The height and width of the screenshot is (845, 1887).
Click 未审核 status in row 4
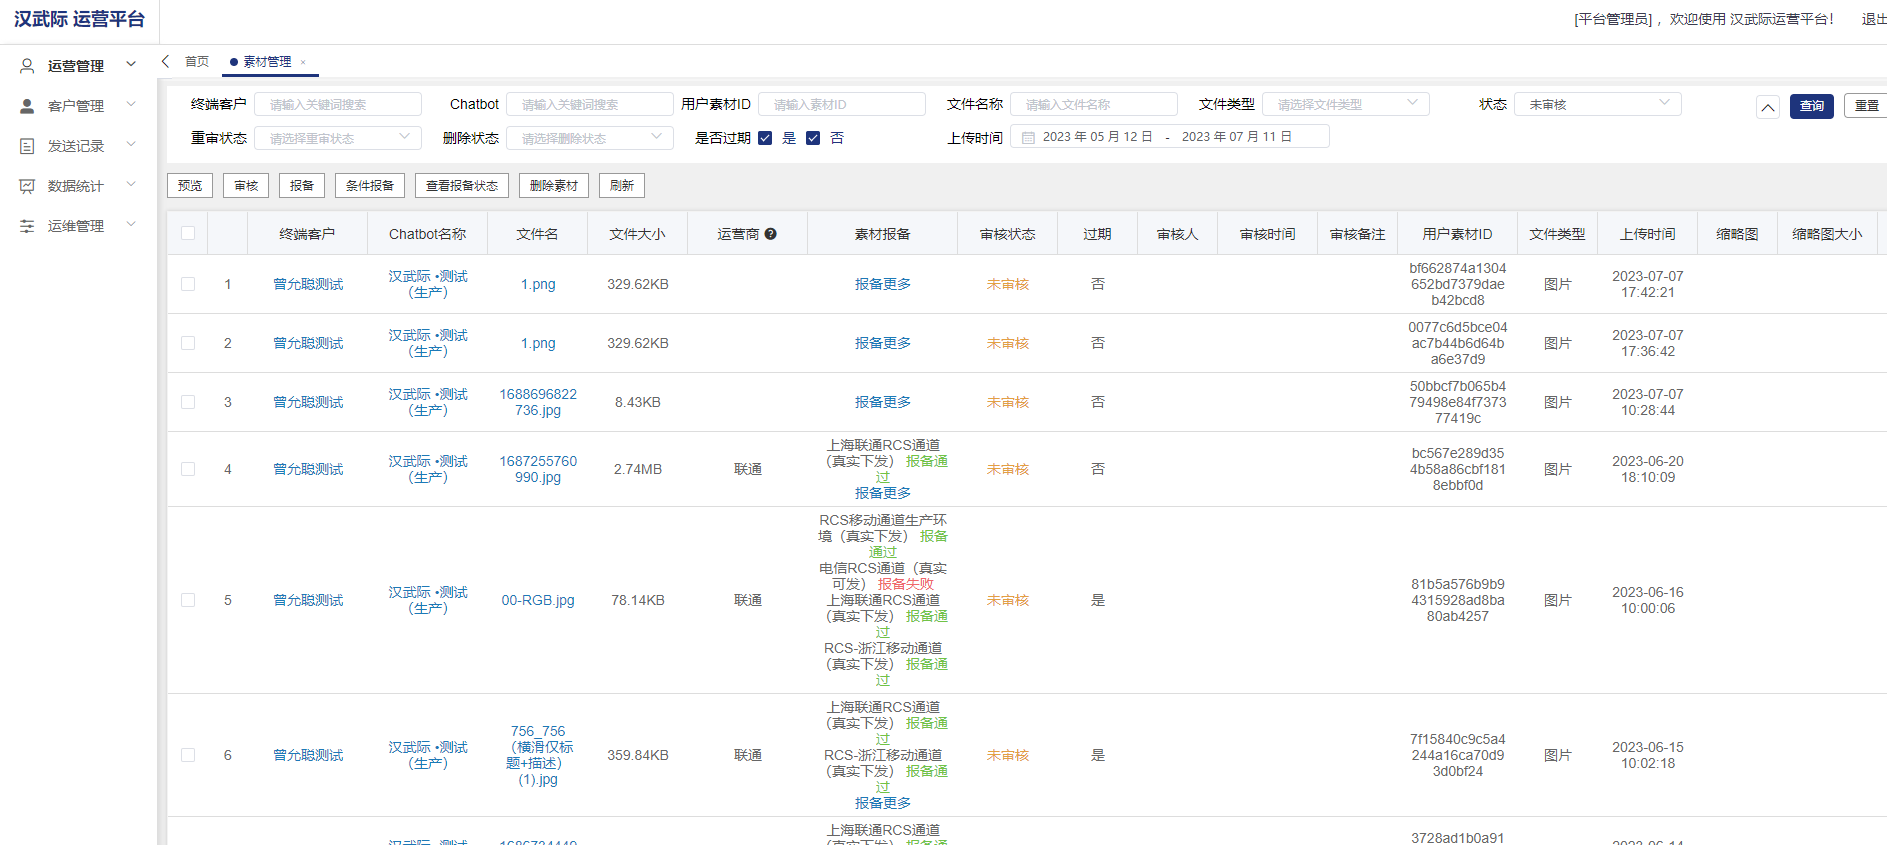coord(1008,469)
